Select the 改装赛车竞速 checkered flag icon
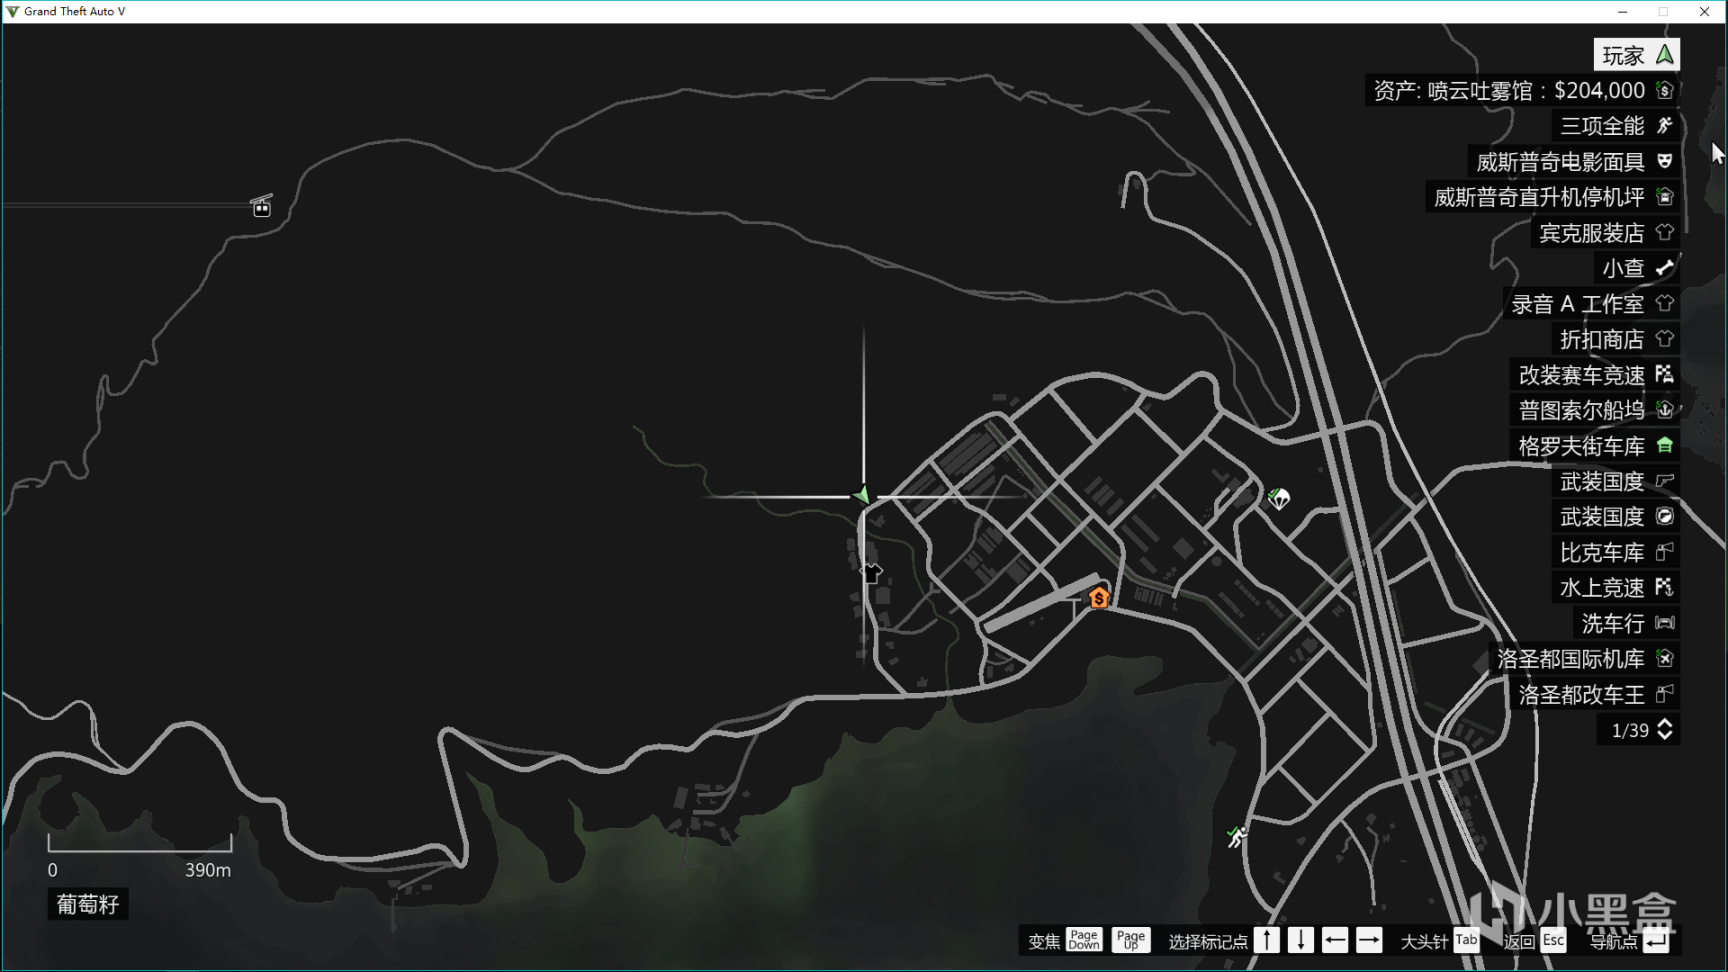Image resolution: width=1728 pixels, height=972 pixels. click(1665, 374)
